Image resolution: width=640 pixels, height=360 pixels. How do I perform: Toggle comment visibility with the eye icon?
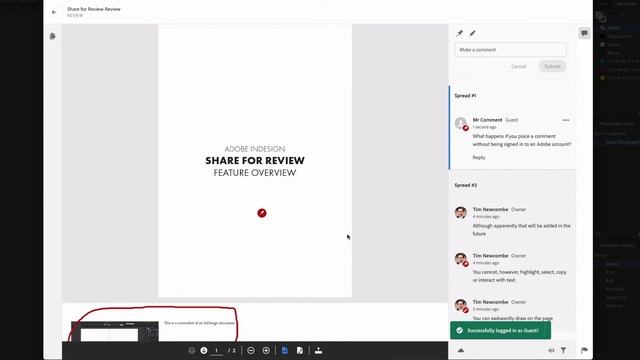tap(551, 350)
